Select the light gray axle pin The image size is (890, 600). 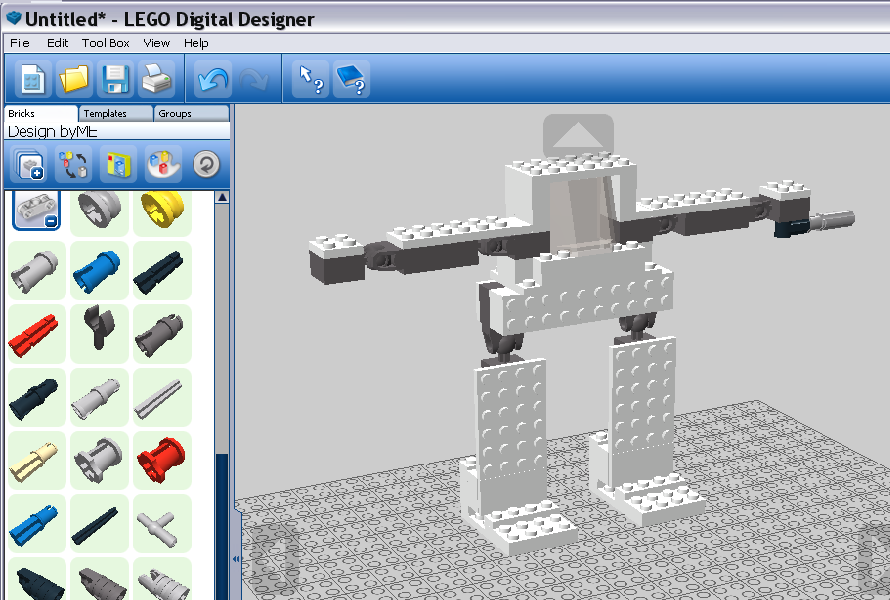click(99, 397)
